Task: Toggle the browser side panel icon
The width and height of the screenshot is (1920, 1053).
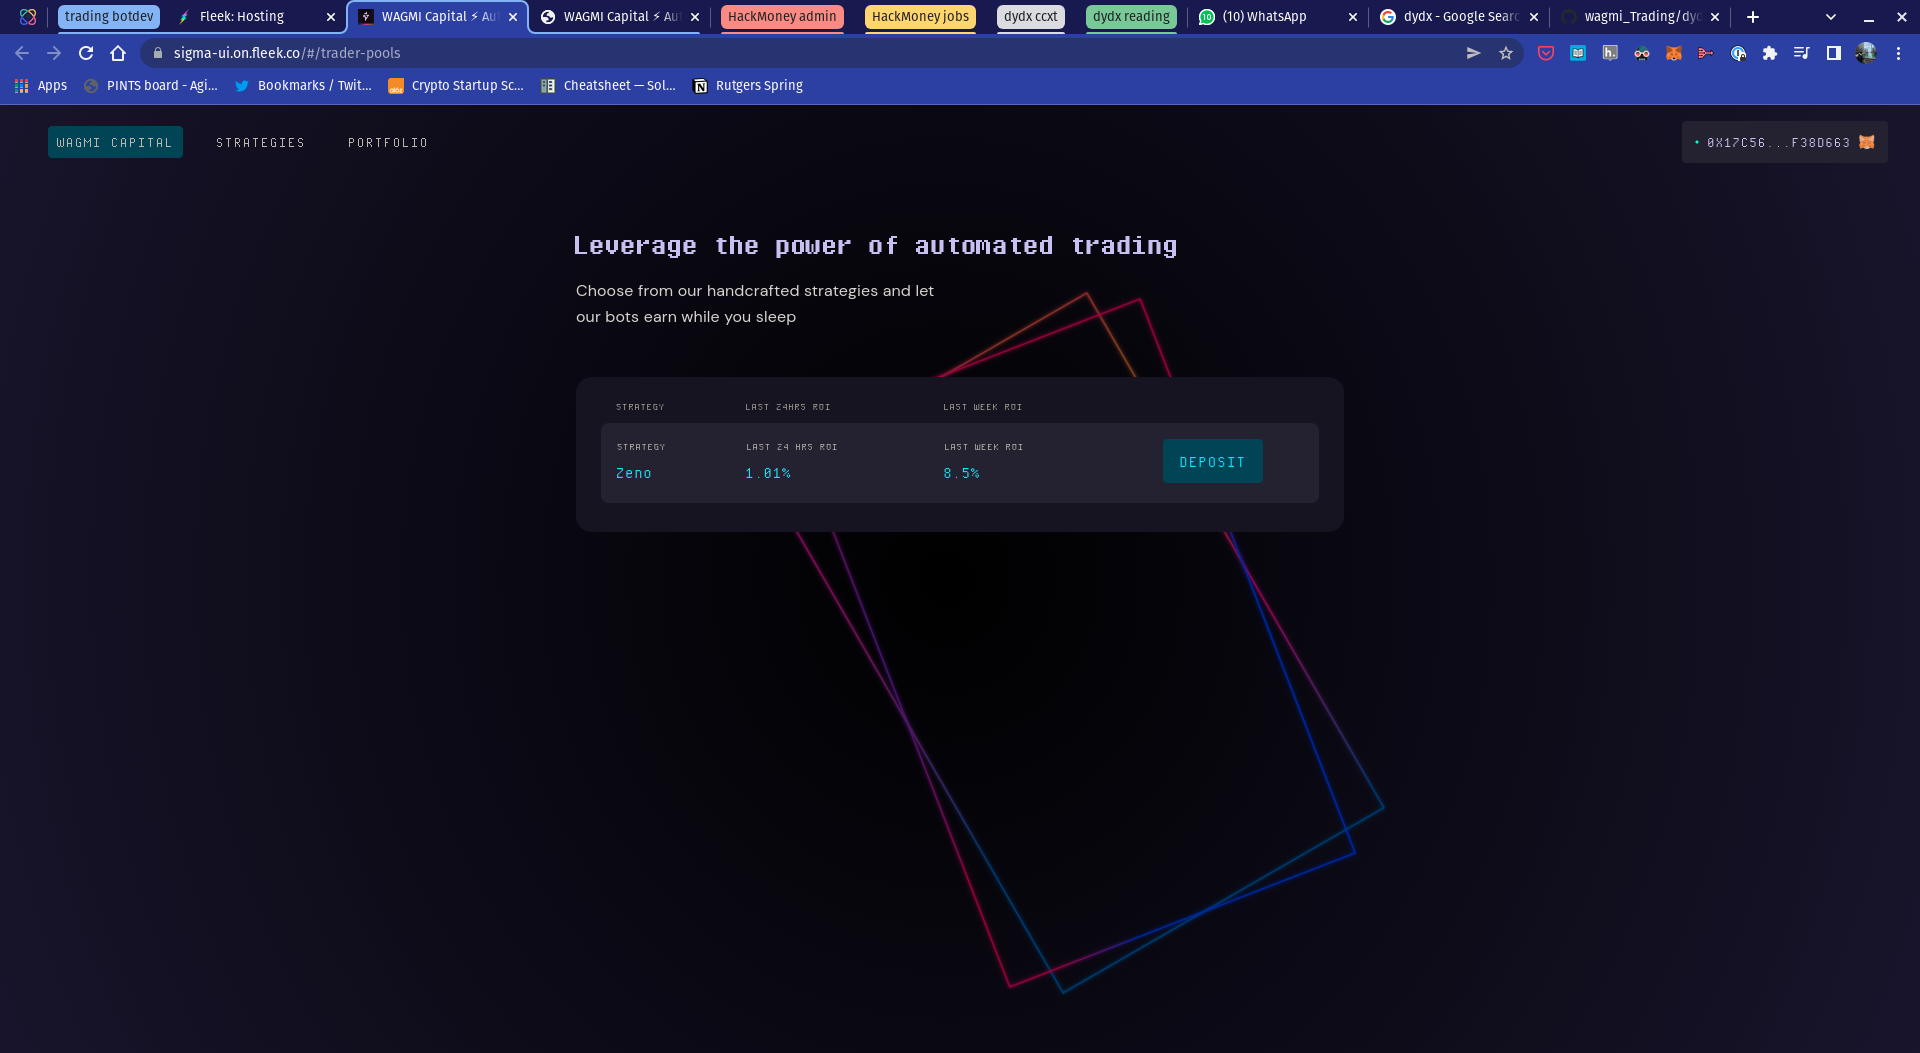Action: coord(1834,53)
